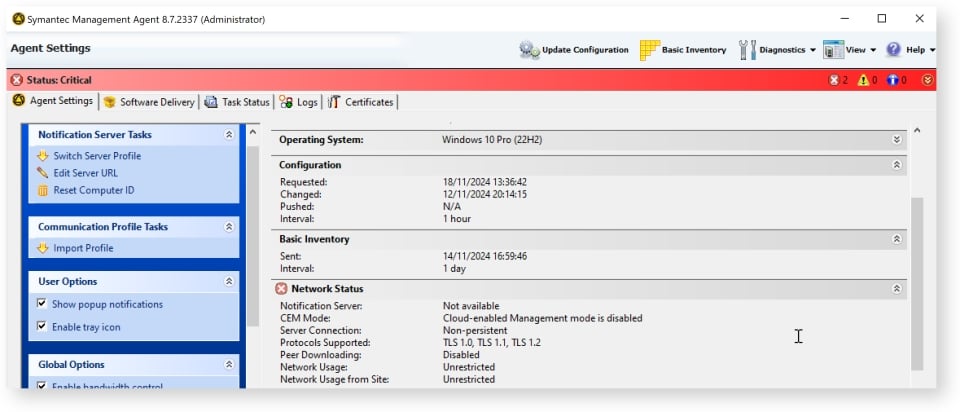Click the Basic Inventory toolbar label

[x=694, y=50]
